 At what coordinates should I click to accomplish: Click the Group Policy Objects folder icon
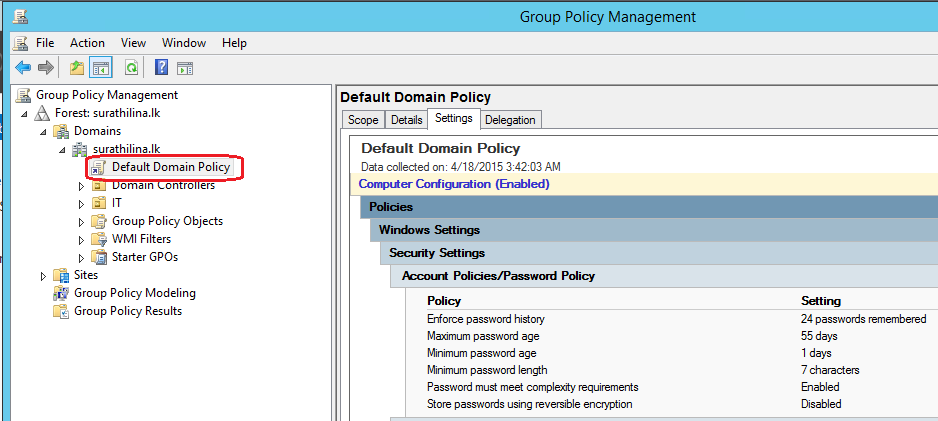click(x=99, y=221)
